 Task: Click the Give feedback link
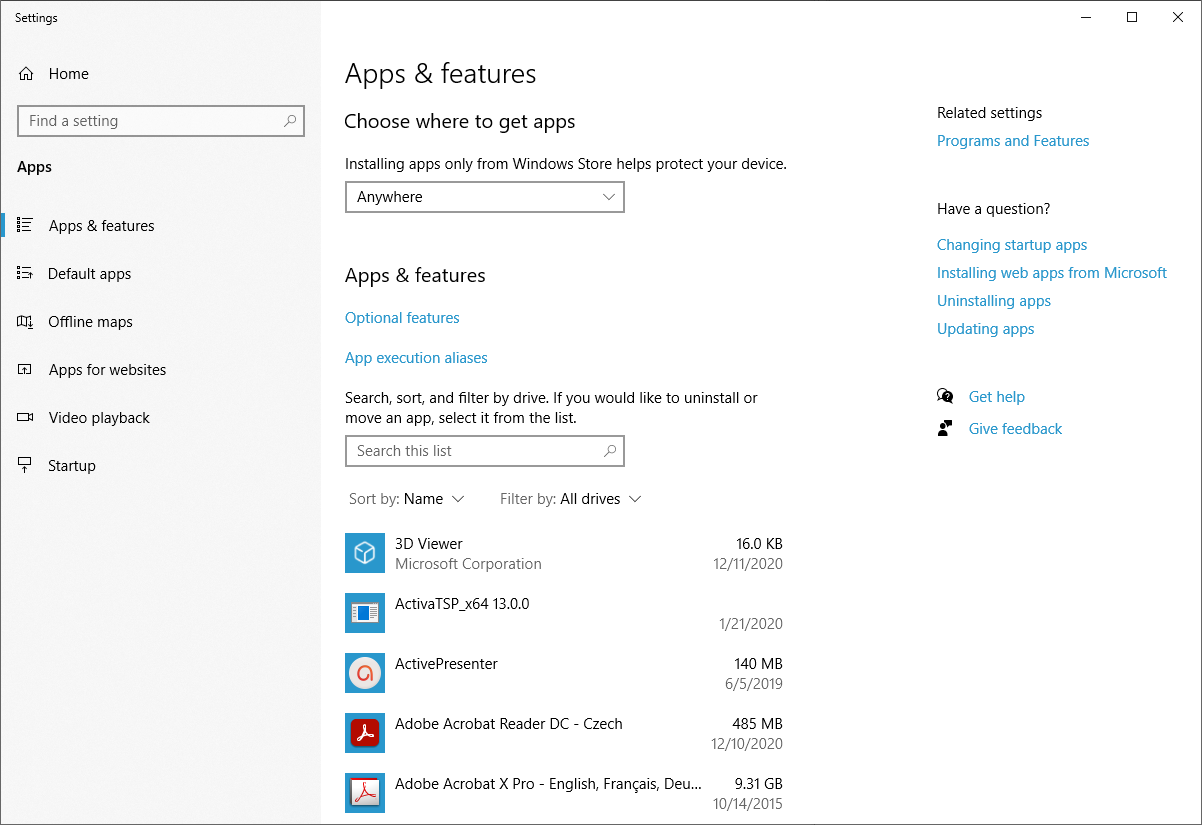(x=1016, y=429)
